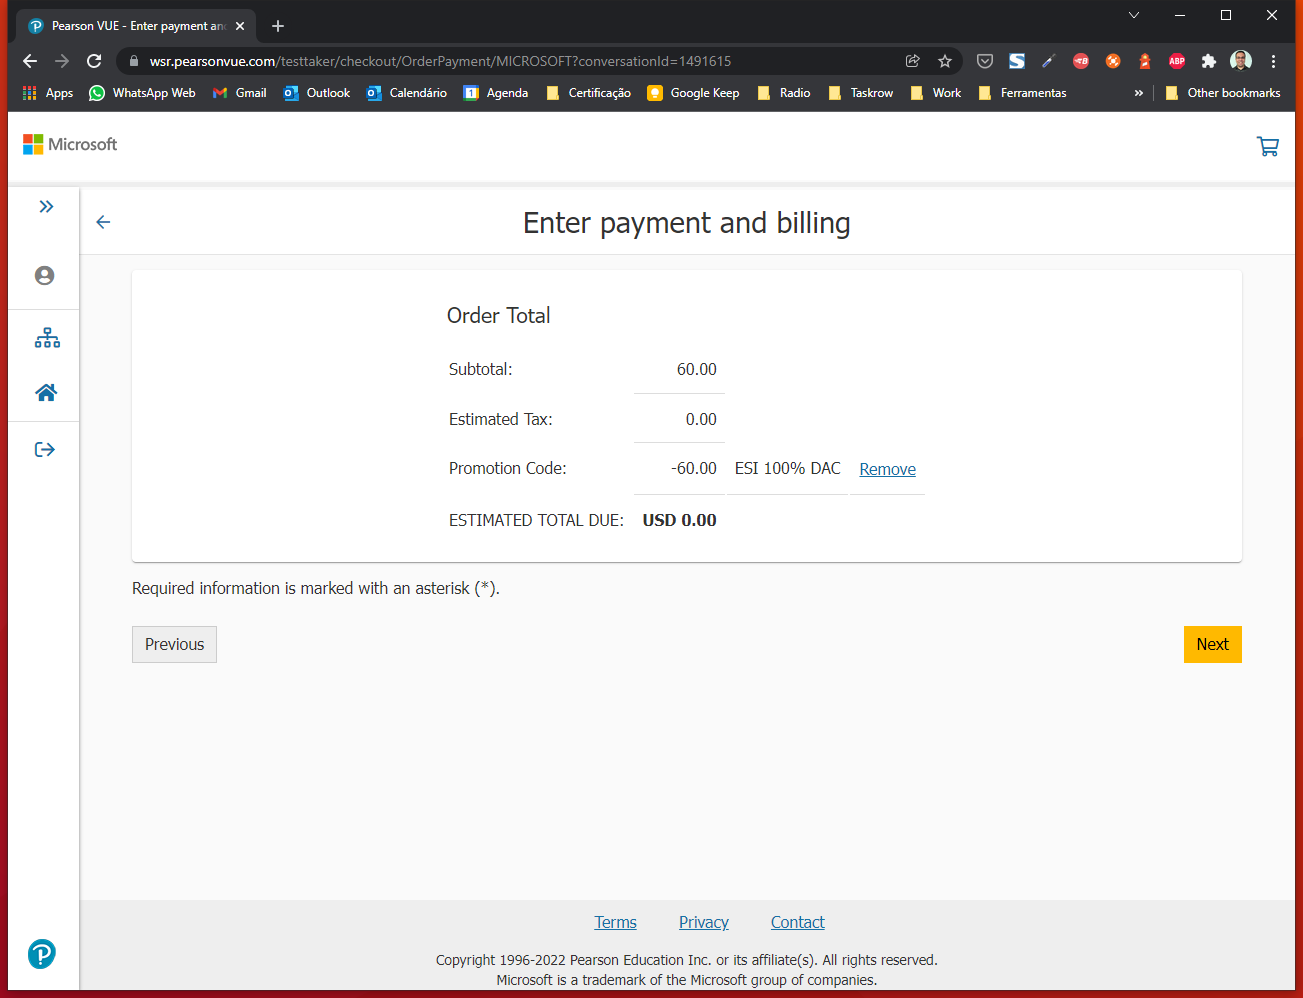Open the Outlook bookmark
The image size is (1303, 998).
coord(317,93)
